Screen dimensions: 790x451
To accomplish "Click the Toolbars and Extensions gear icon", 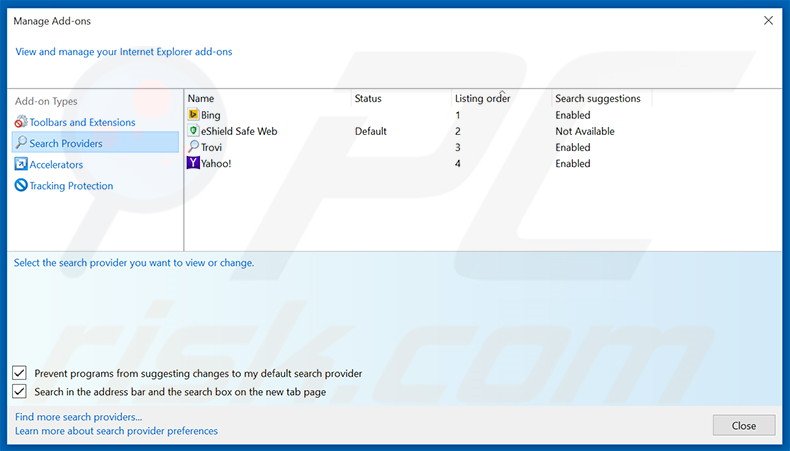I will click(21, 122).
